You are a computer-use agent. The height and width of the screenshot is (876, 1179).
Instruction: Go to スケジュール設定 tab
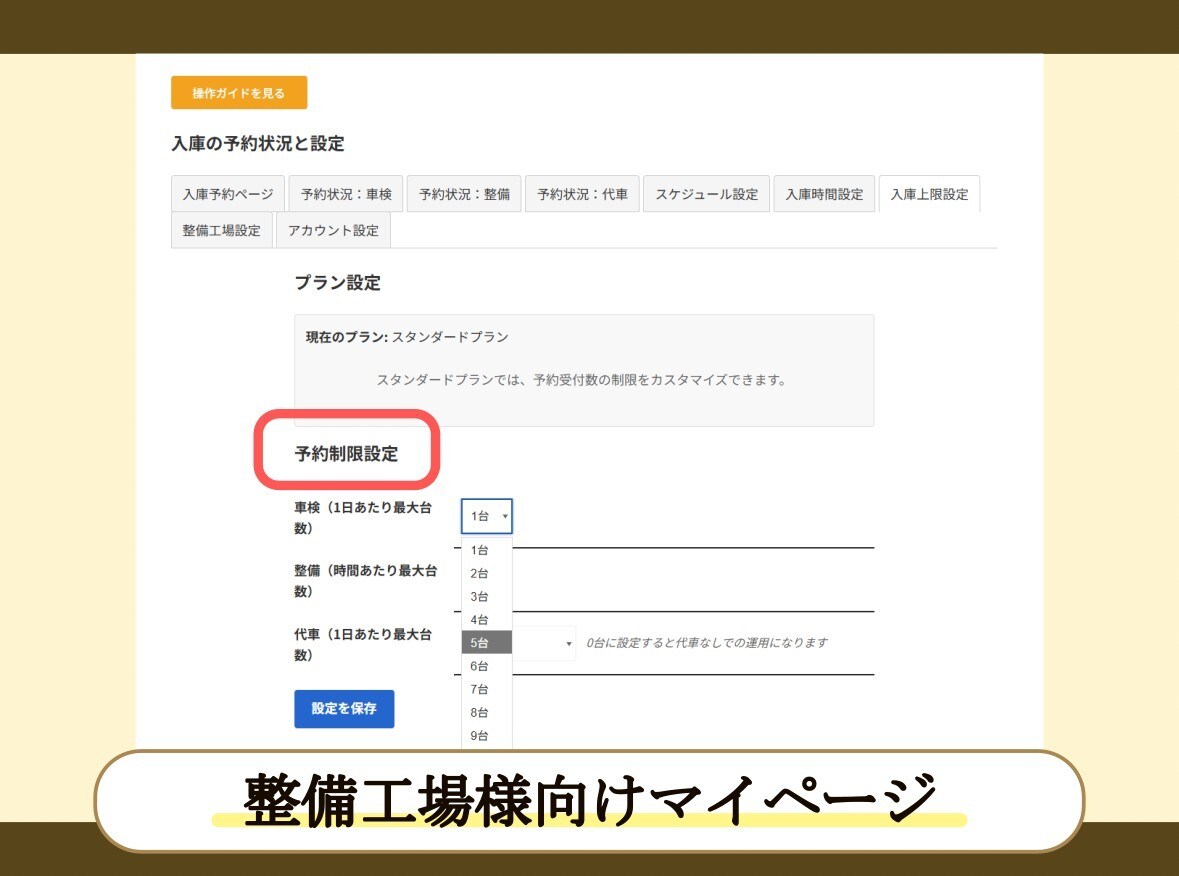(x=706, y=194)
